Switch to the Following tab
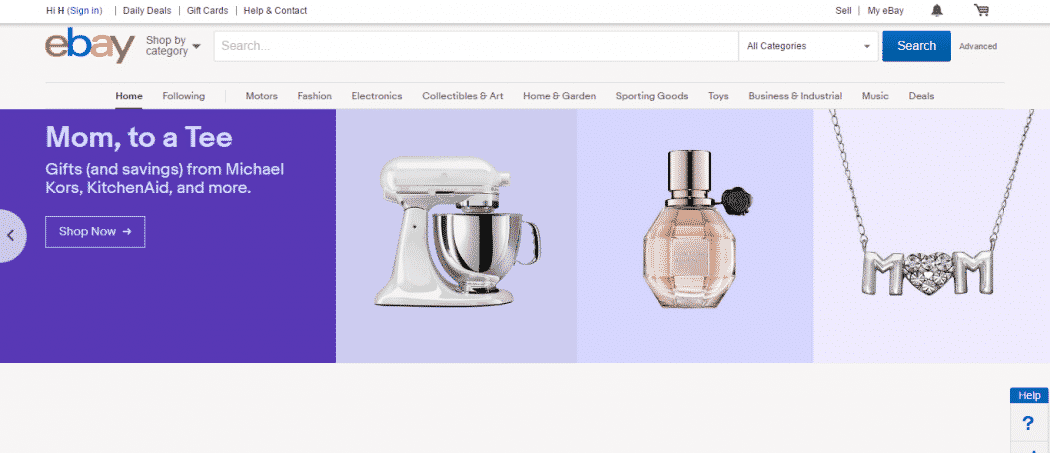Screen dimensions: 1050x453 [183, 96]
